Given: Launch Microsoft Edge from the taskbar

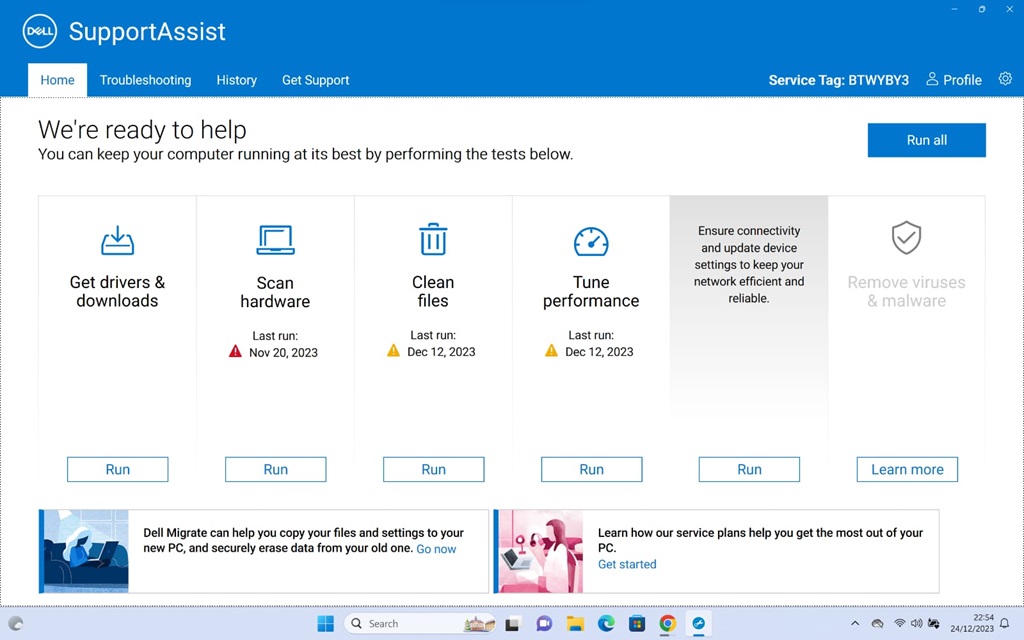Looking at the screenshot, I should pyautogui.click(x=606, y=624).
